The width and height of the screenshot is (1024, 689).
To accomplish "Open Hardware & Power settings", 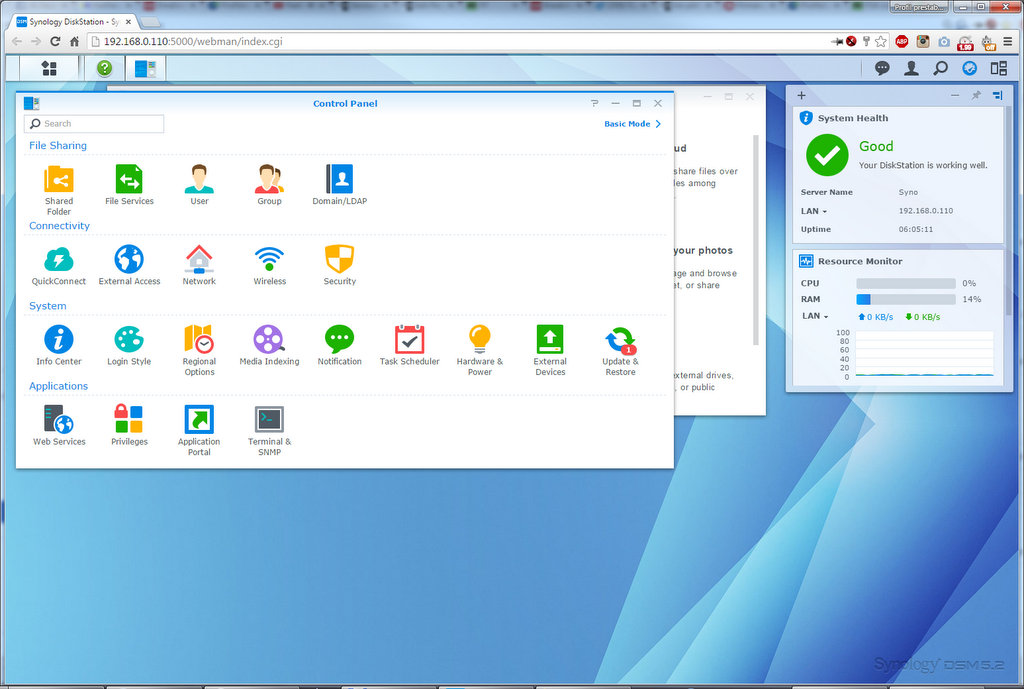I will (479, 350).
